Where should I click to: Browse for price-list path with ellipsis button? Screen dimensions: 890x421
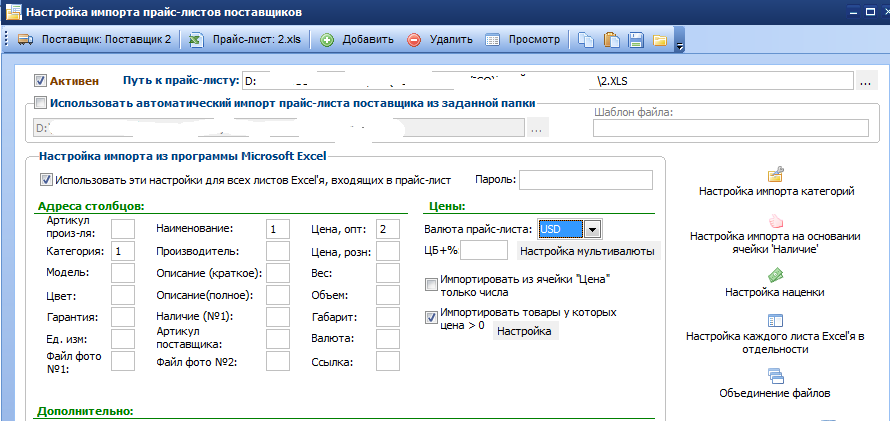point(865,81)
